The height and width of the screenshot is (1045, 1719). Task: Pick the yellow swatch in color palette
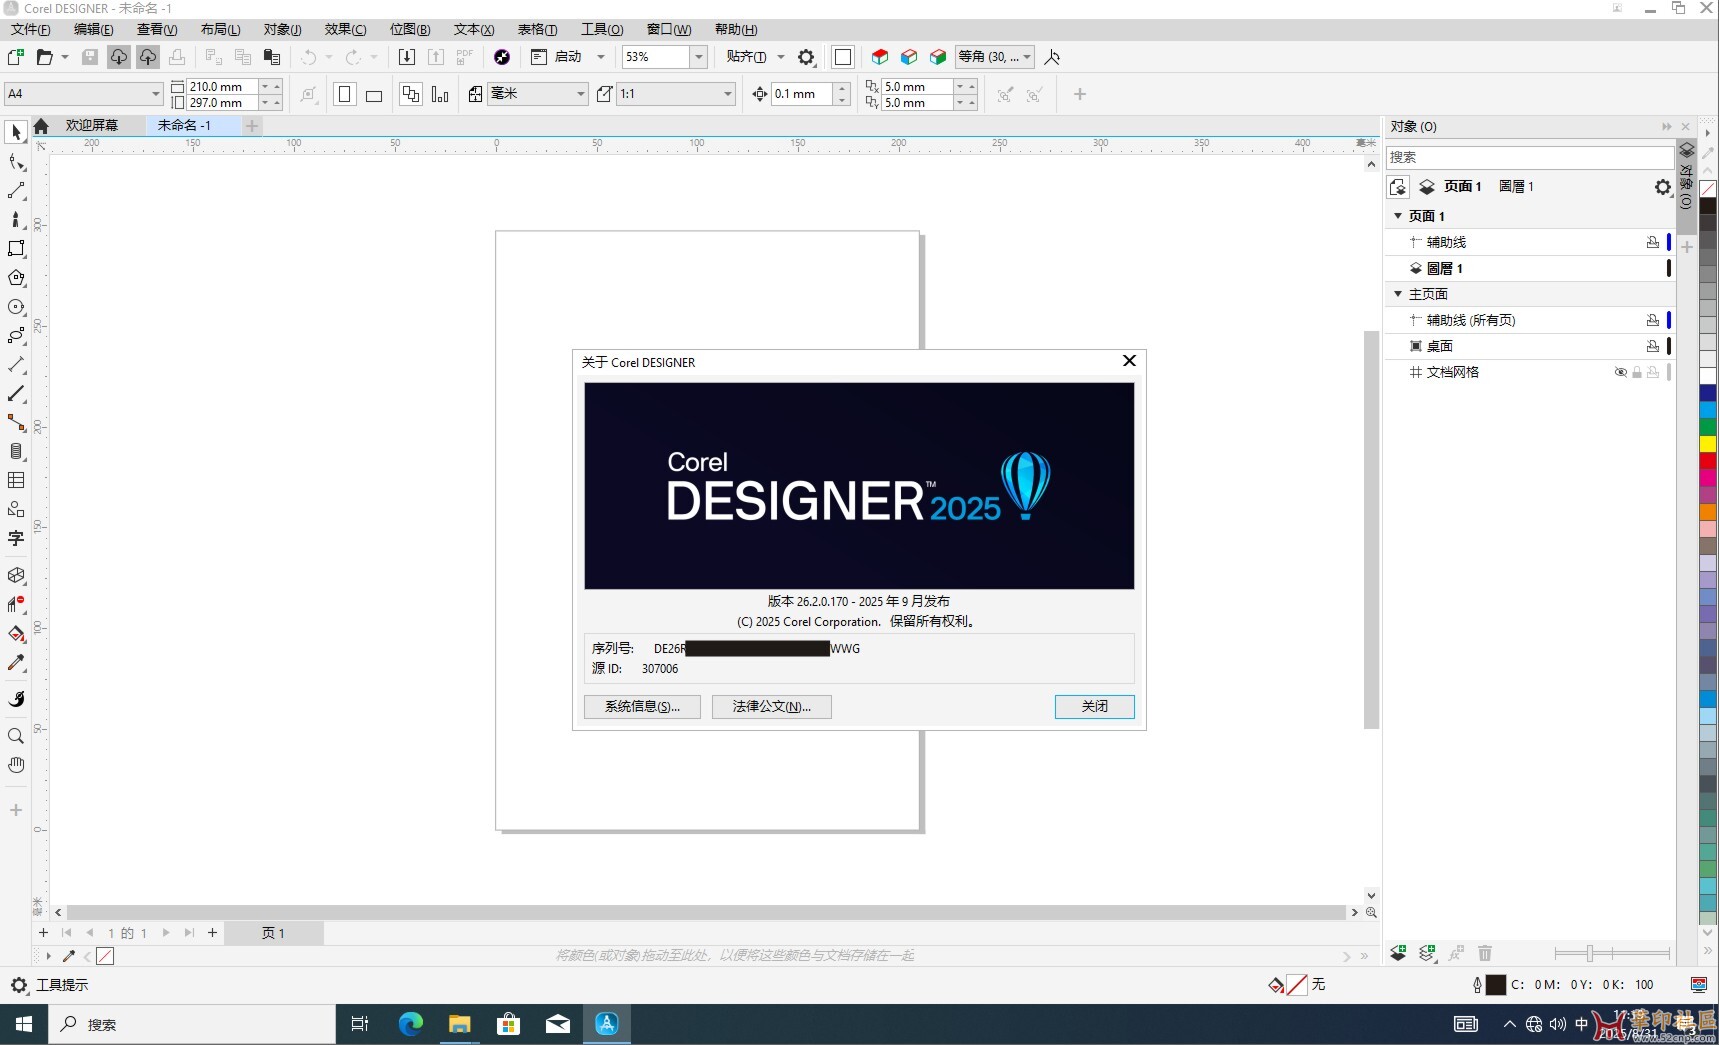pyautogui.click(x=1708, y=443)
